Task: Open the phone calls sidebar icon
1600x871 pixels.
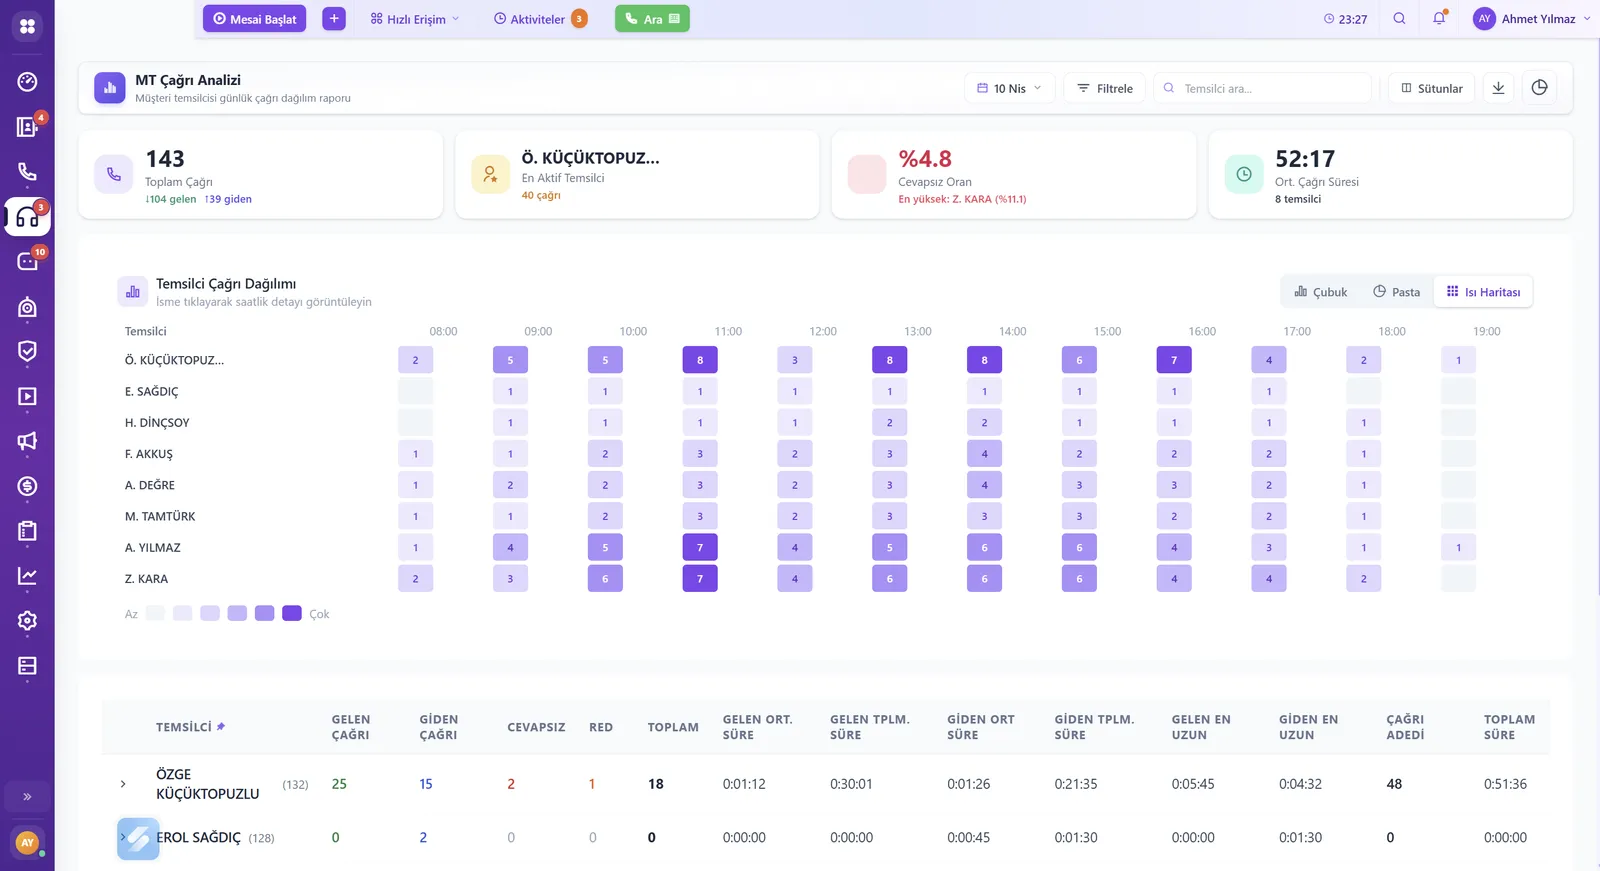Action: [x=27, y=172]
